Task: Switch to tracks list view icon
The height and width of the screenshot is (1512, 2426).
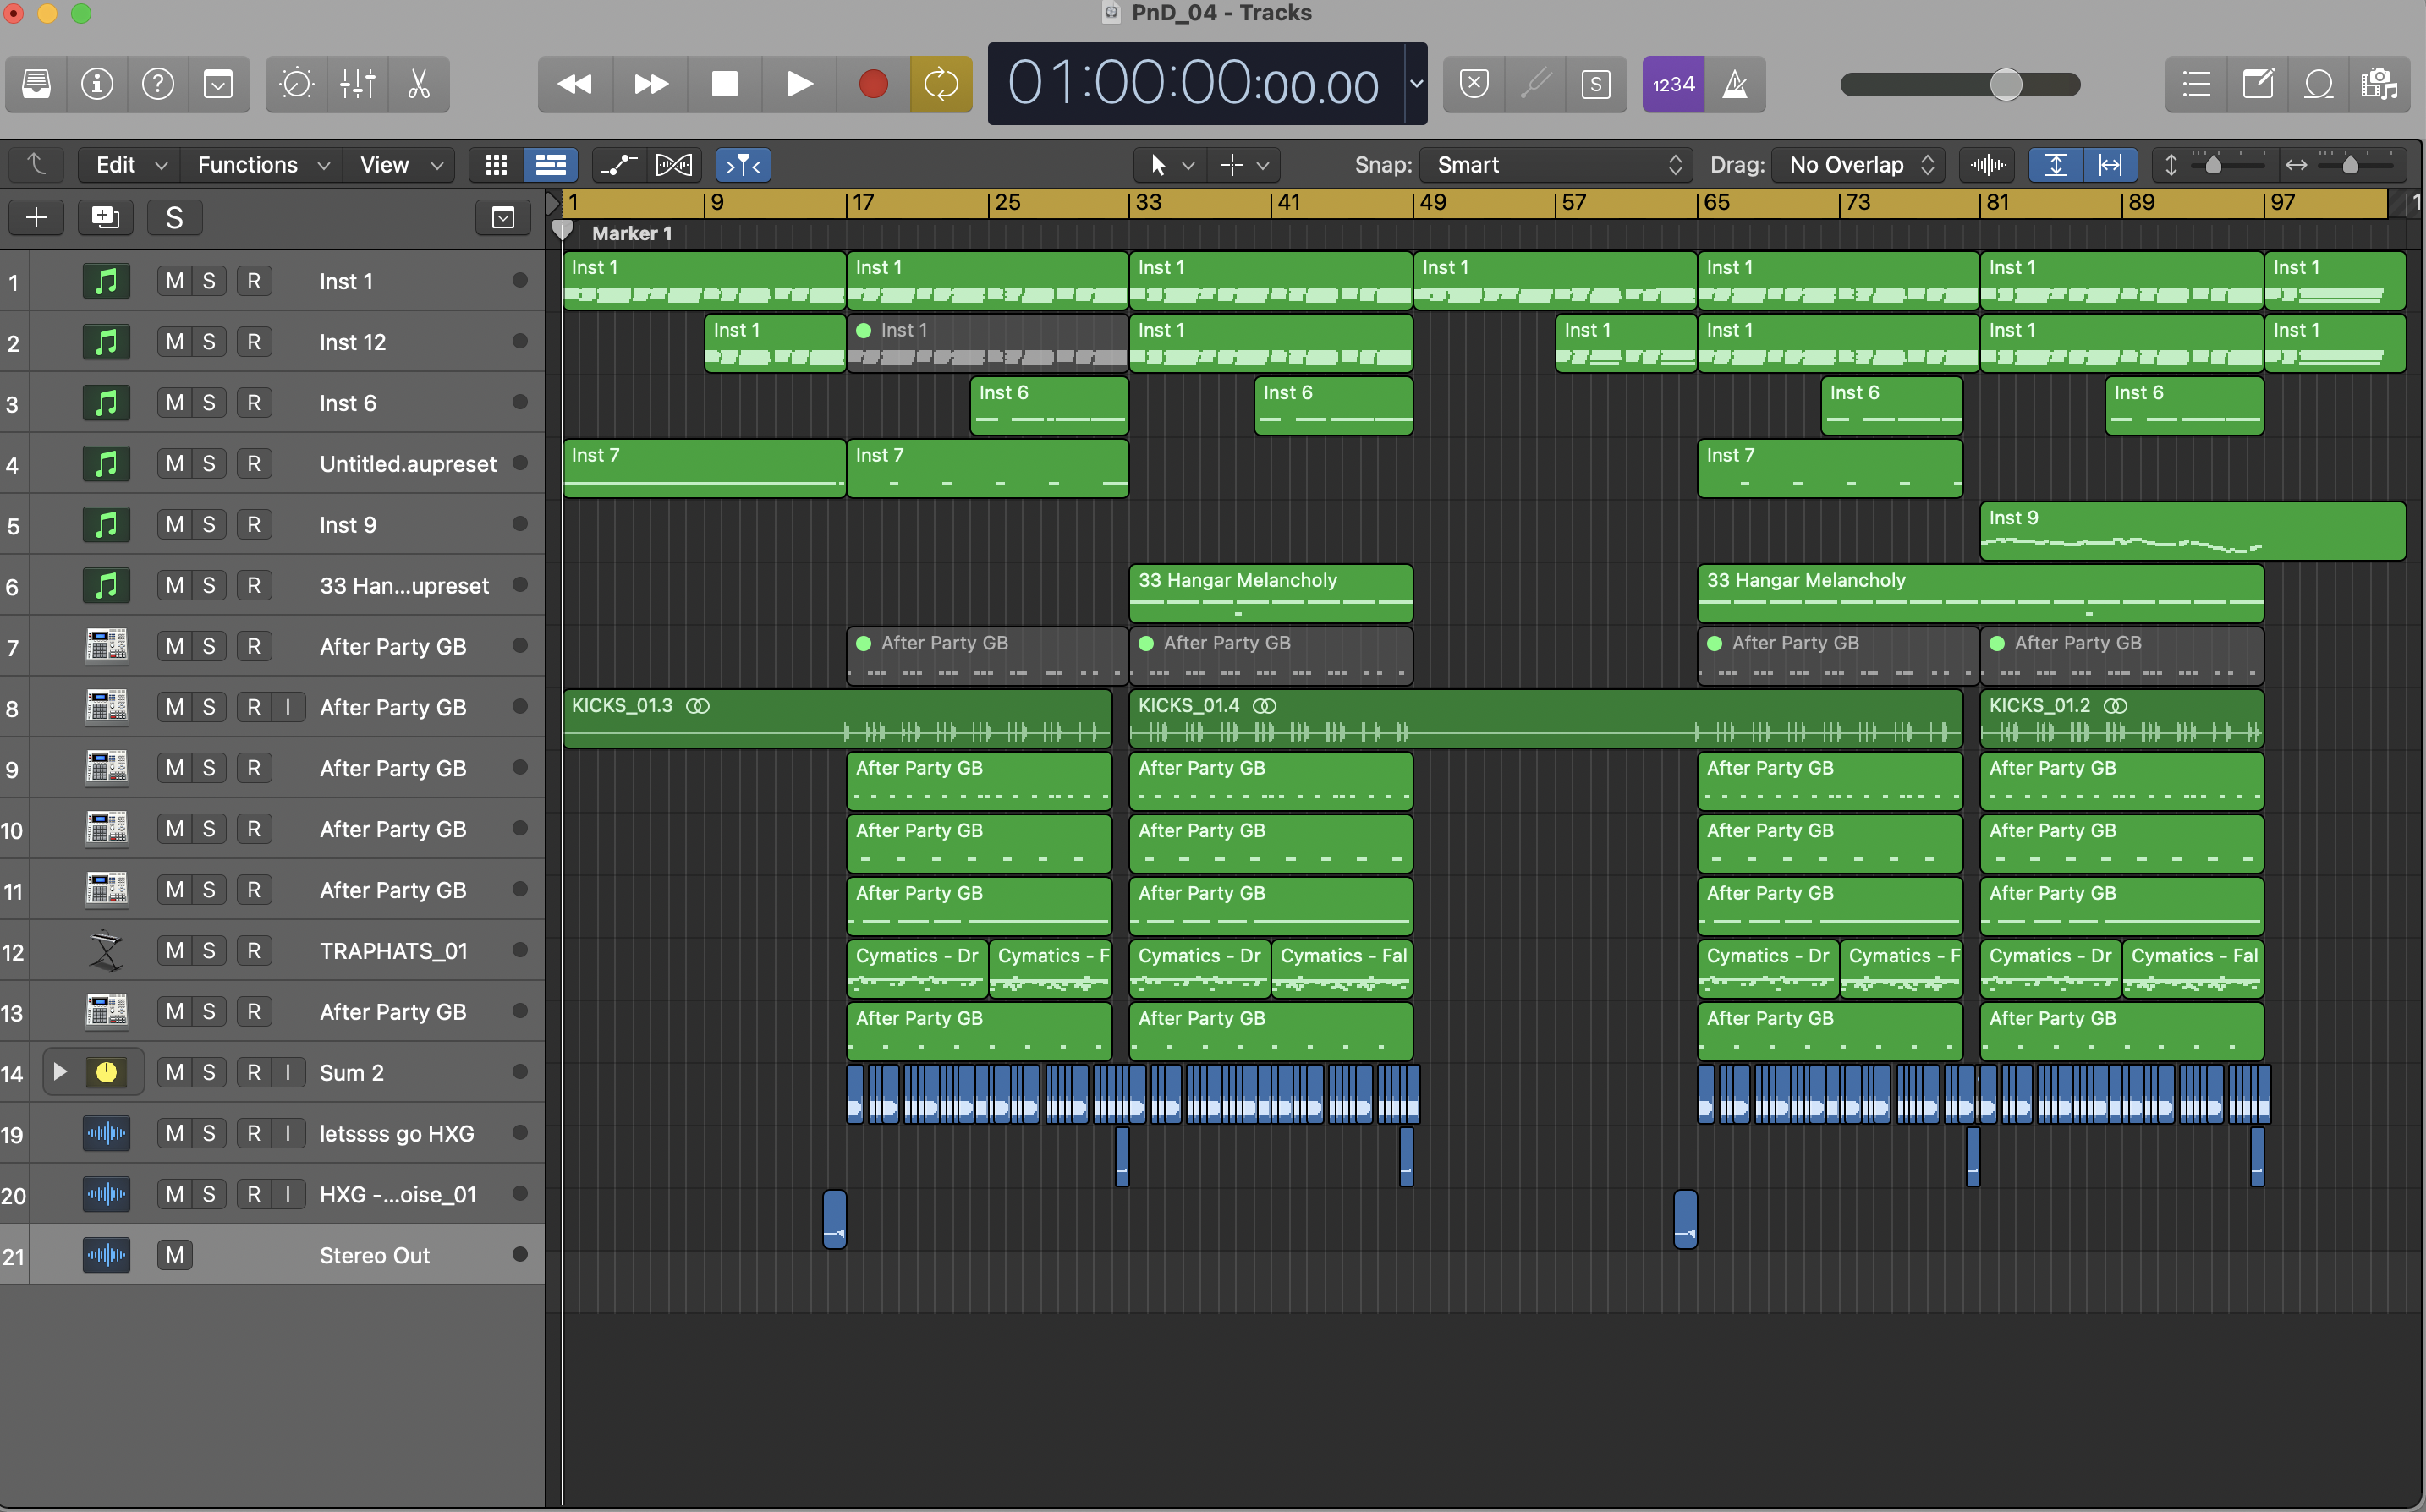Action: [551, 165]
